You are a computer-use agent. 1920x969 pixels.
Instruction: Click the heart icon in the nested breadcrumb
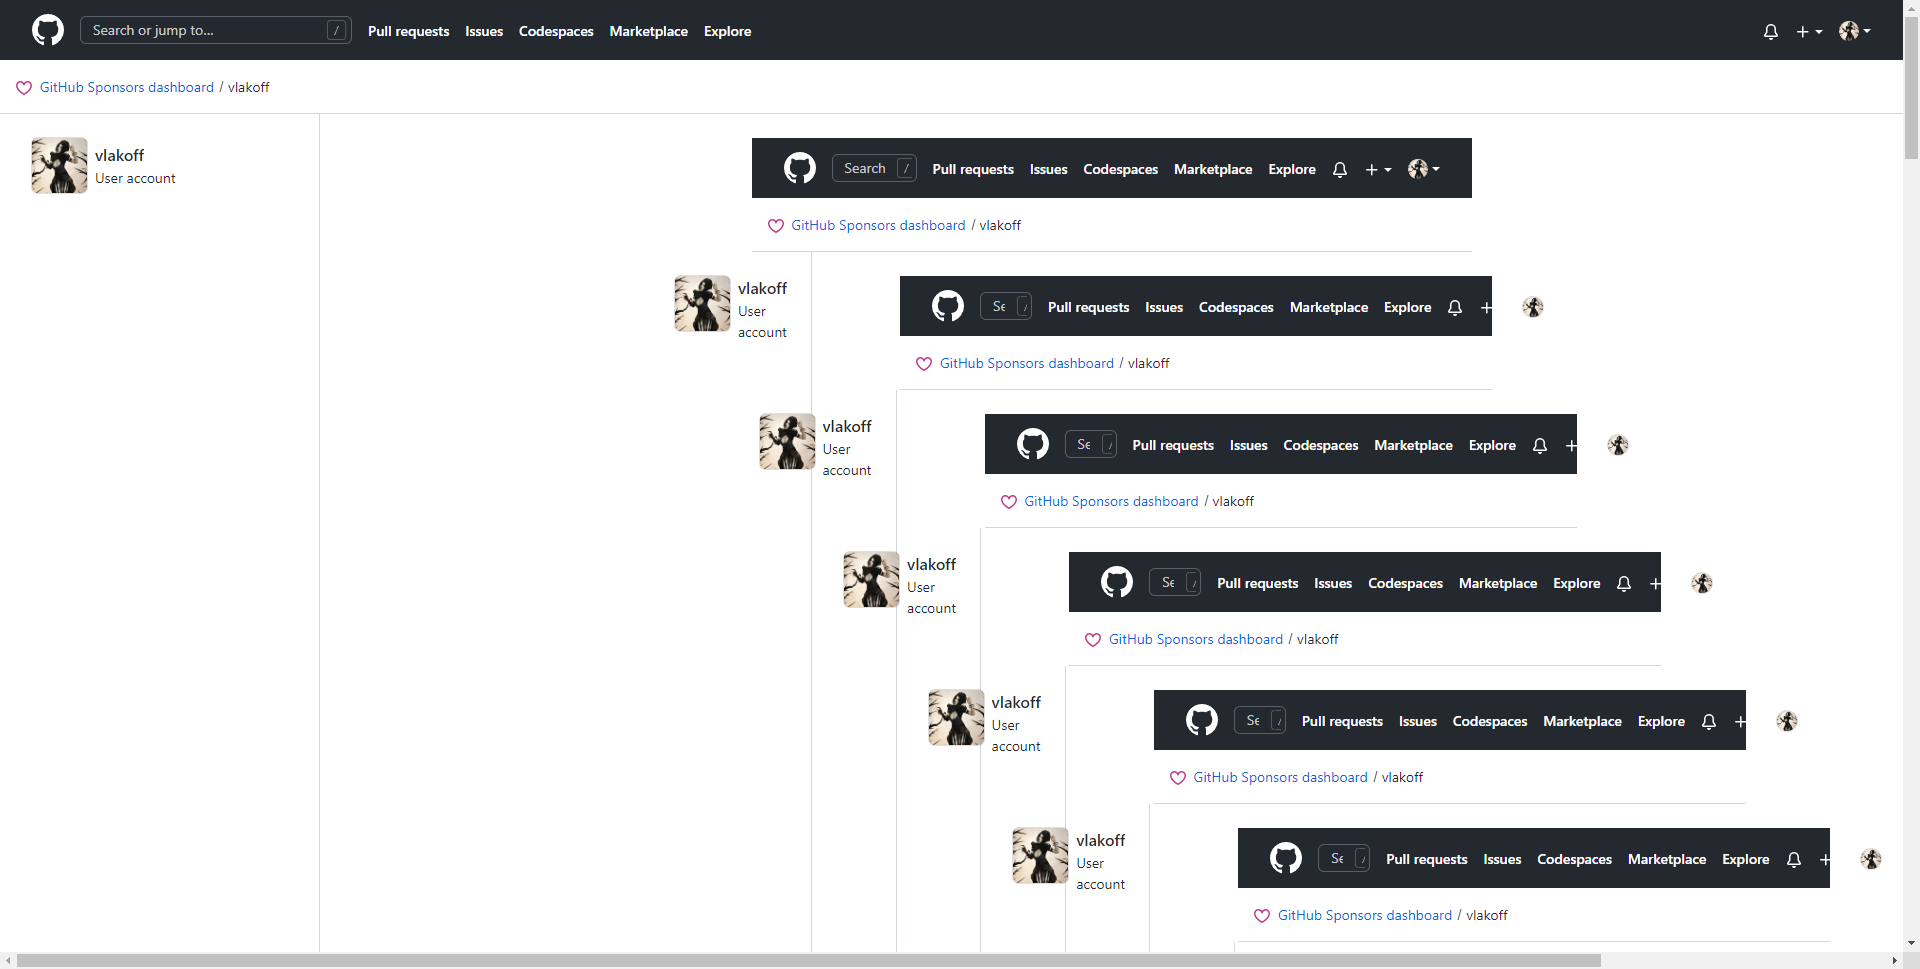[x=776, y=226]
